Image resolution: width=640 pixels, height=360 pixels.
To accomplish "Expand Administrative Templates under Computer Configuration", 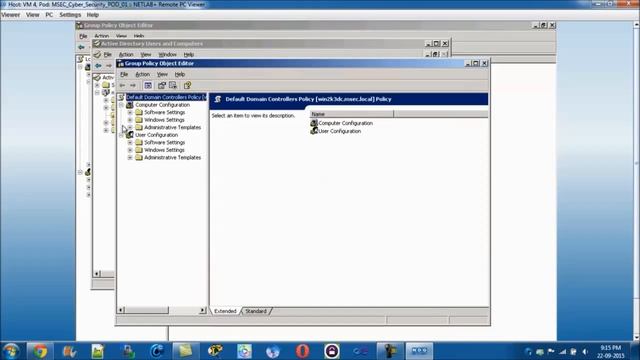I will (130, 127).
